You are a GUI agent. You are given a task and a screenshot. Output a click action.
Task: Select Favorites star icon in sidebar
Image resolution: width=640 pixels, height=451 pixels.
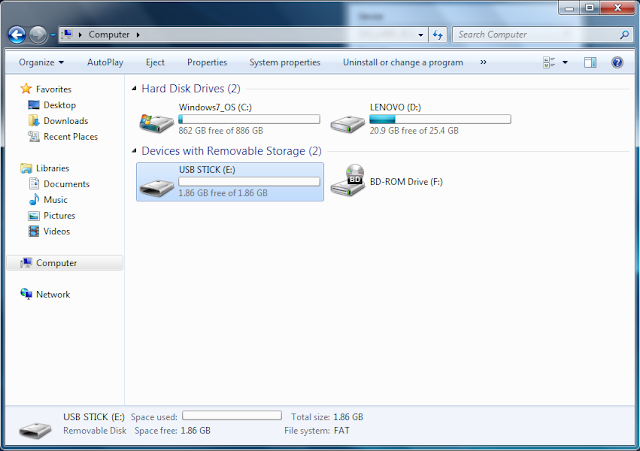click(x=26, y=89)
